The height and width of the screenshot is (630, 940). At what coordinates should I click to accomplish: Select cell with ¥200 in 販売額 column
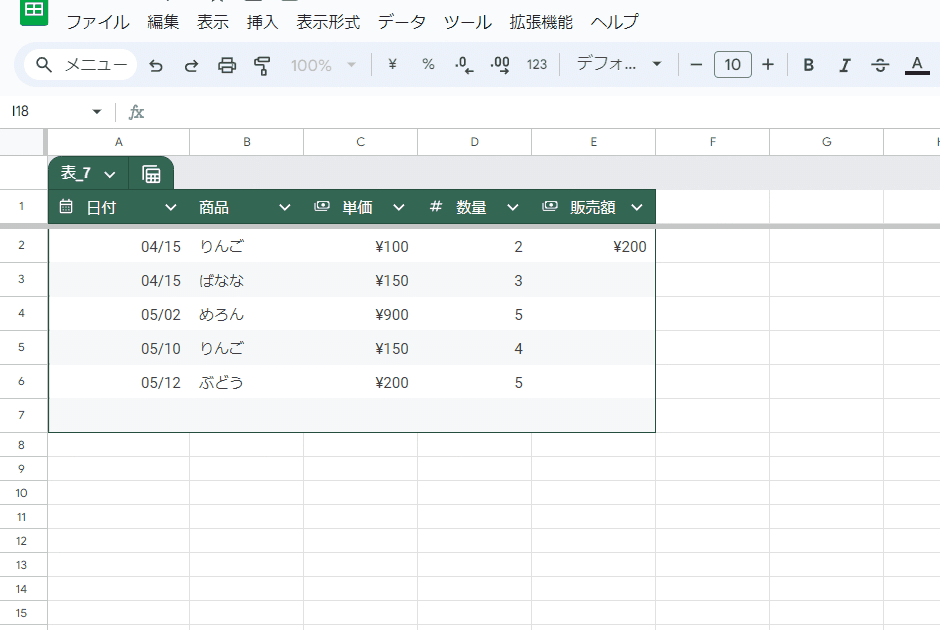[593, 246]
